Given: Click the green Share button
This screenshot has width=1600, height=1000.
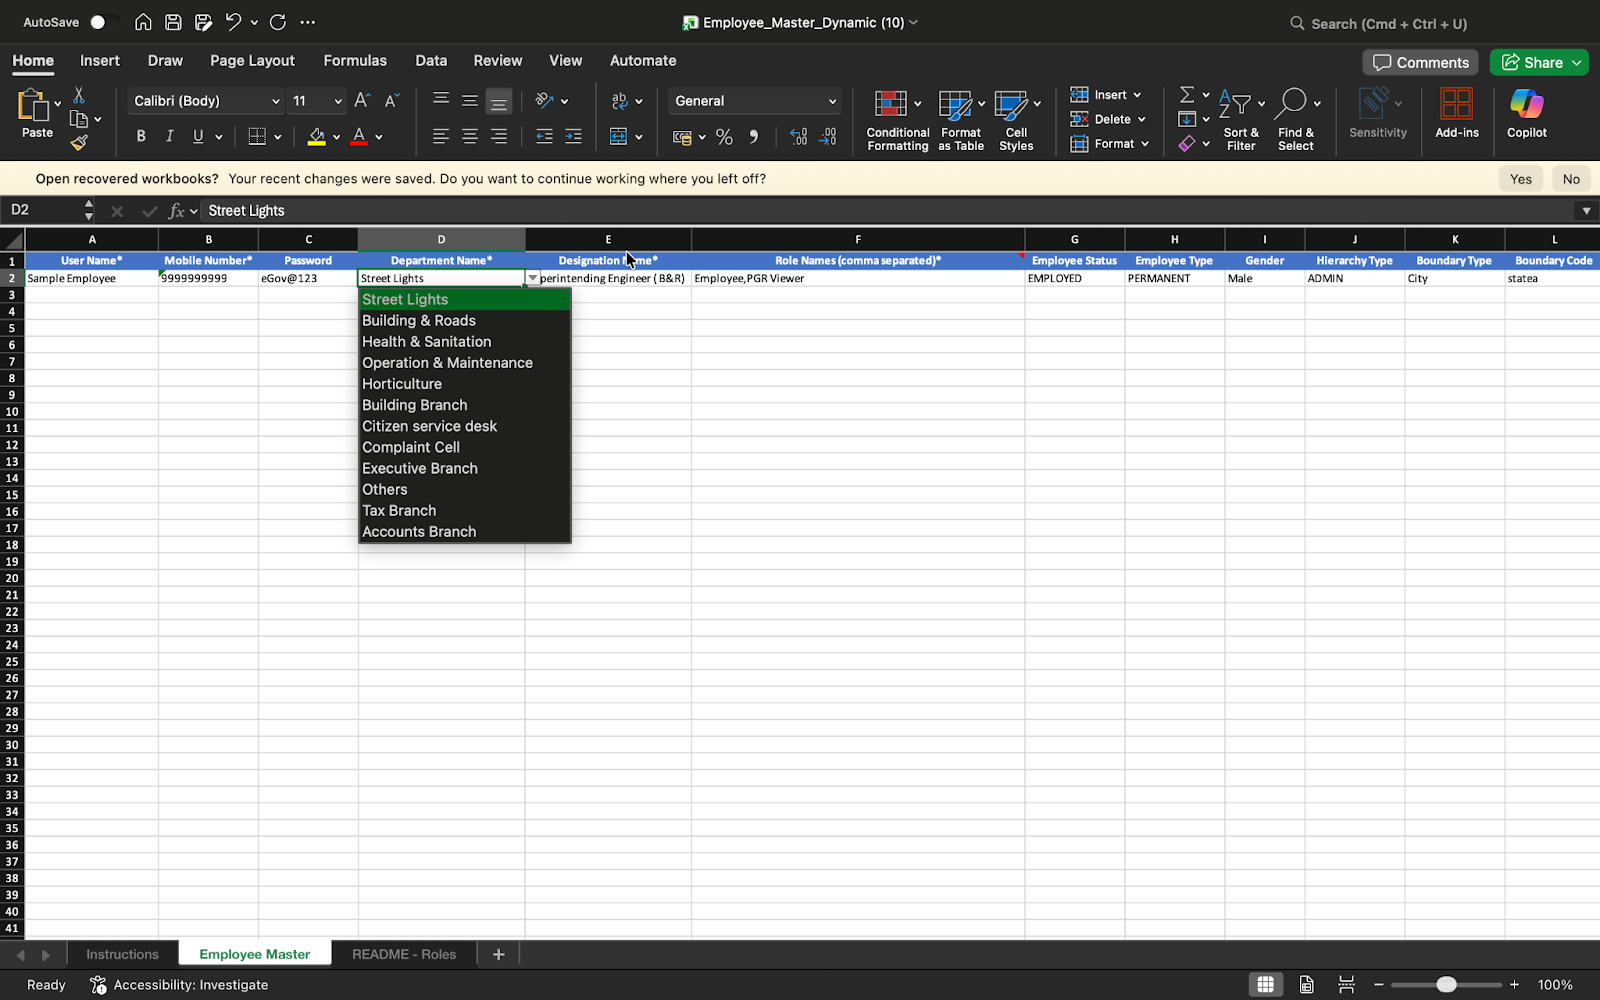Looking at the screenshot, I should [1539, 62].
